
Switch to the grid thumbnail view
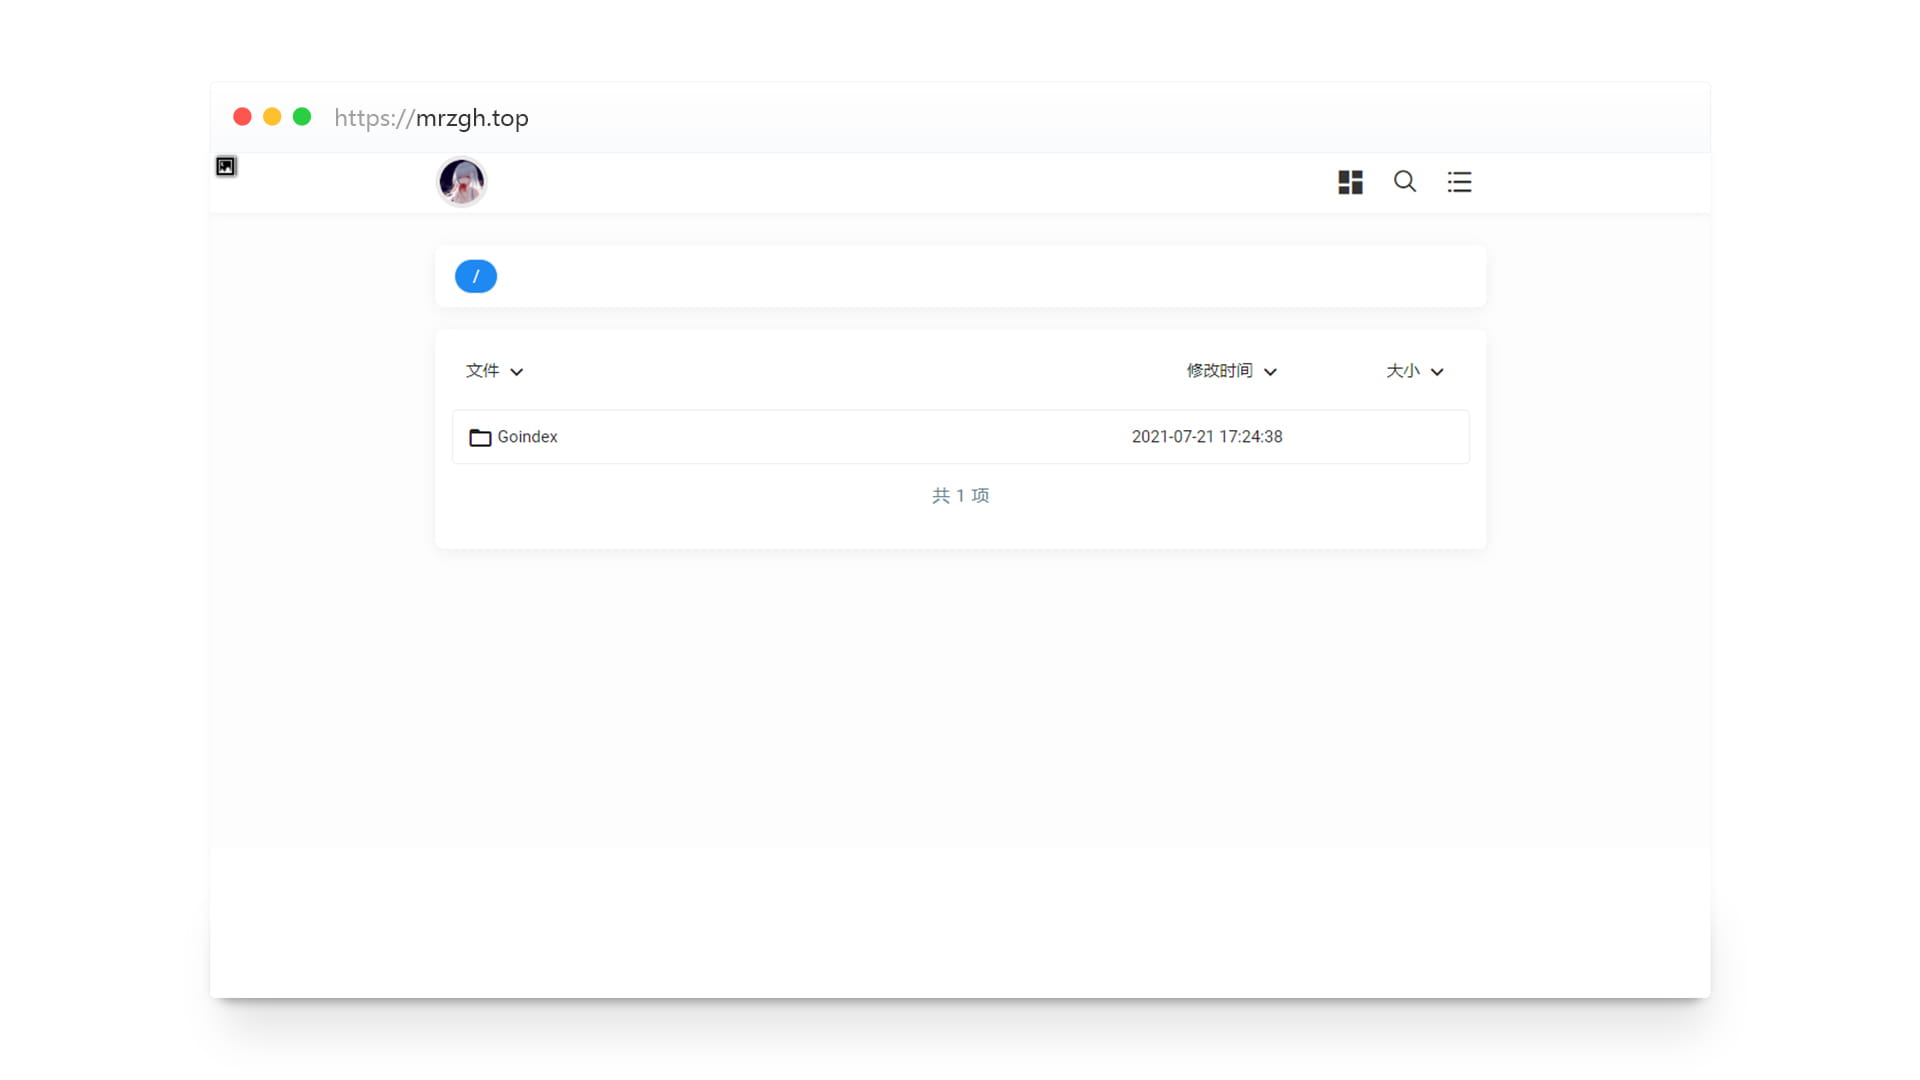pyautogui.click(x=1350, y=182)
